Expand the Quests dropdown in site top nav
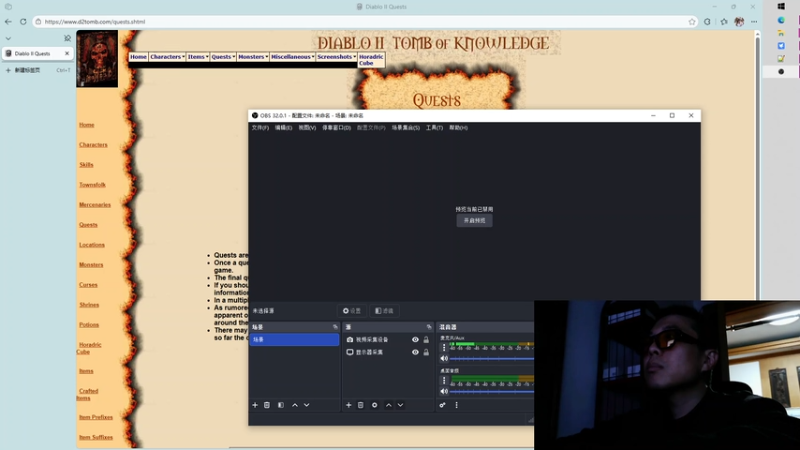The height and width of the screenshot is (450, 800). point(223,57)
